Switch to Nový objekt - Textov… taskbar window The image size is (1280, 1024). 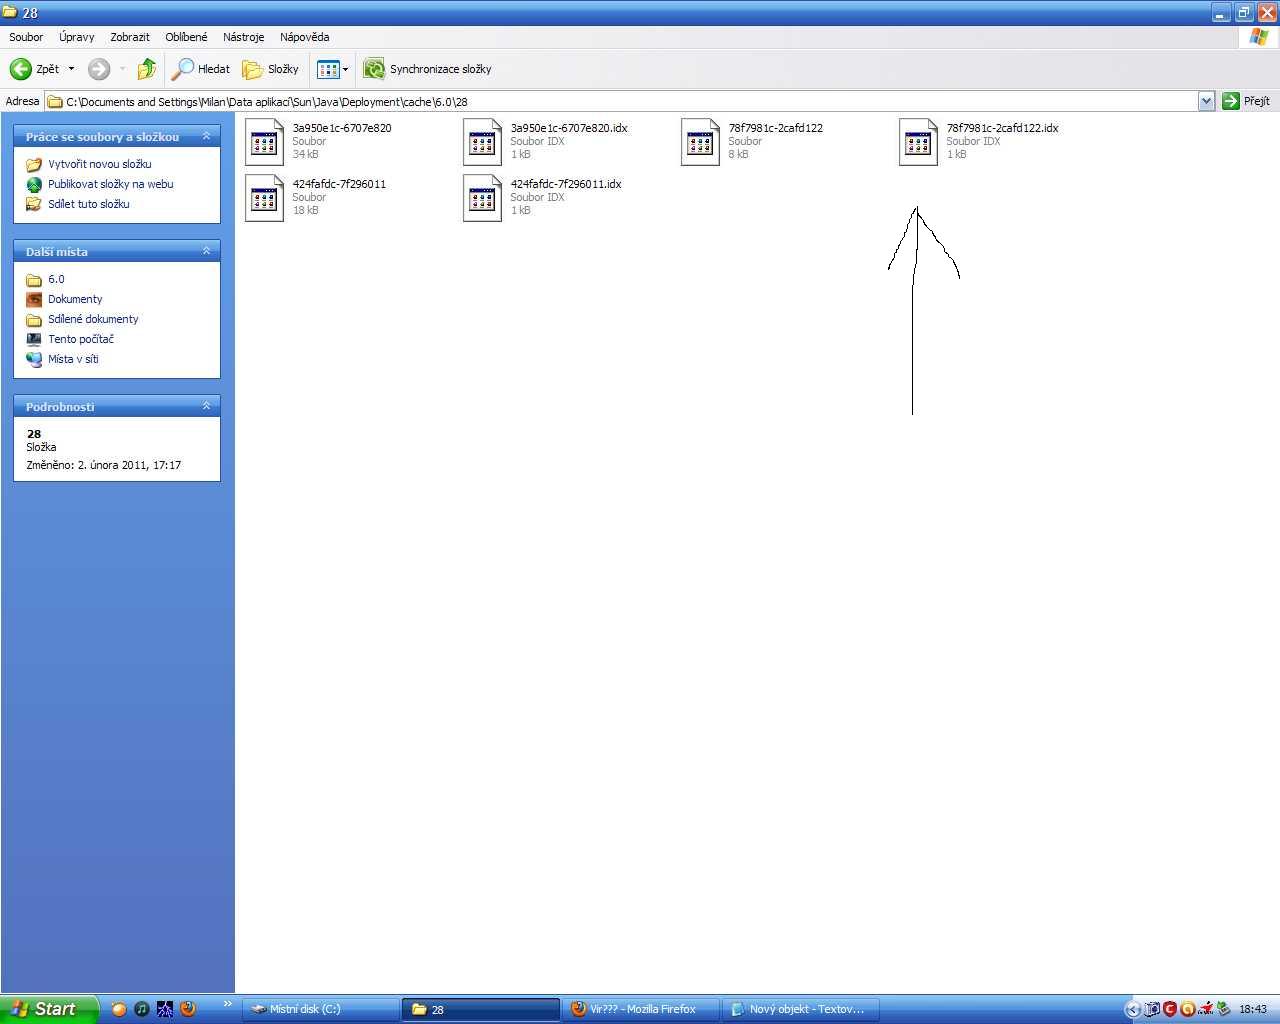click(801, 1009)
